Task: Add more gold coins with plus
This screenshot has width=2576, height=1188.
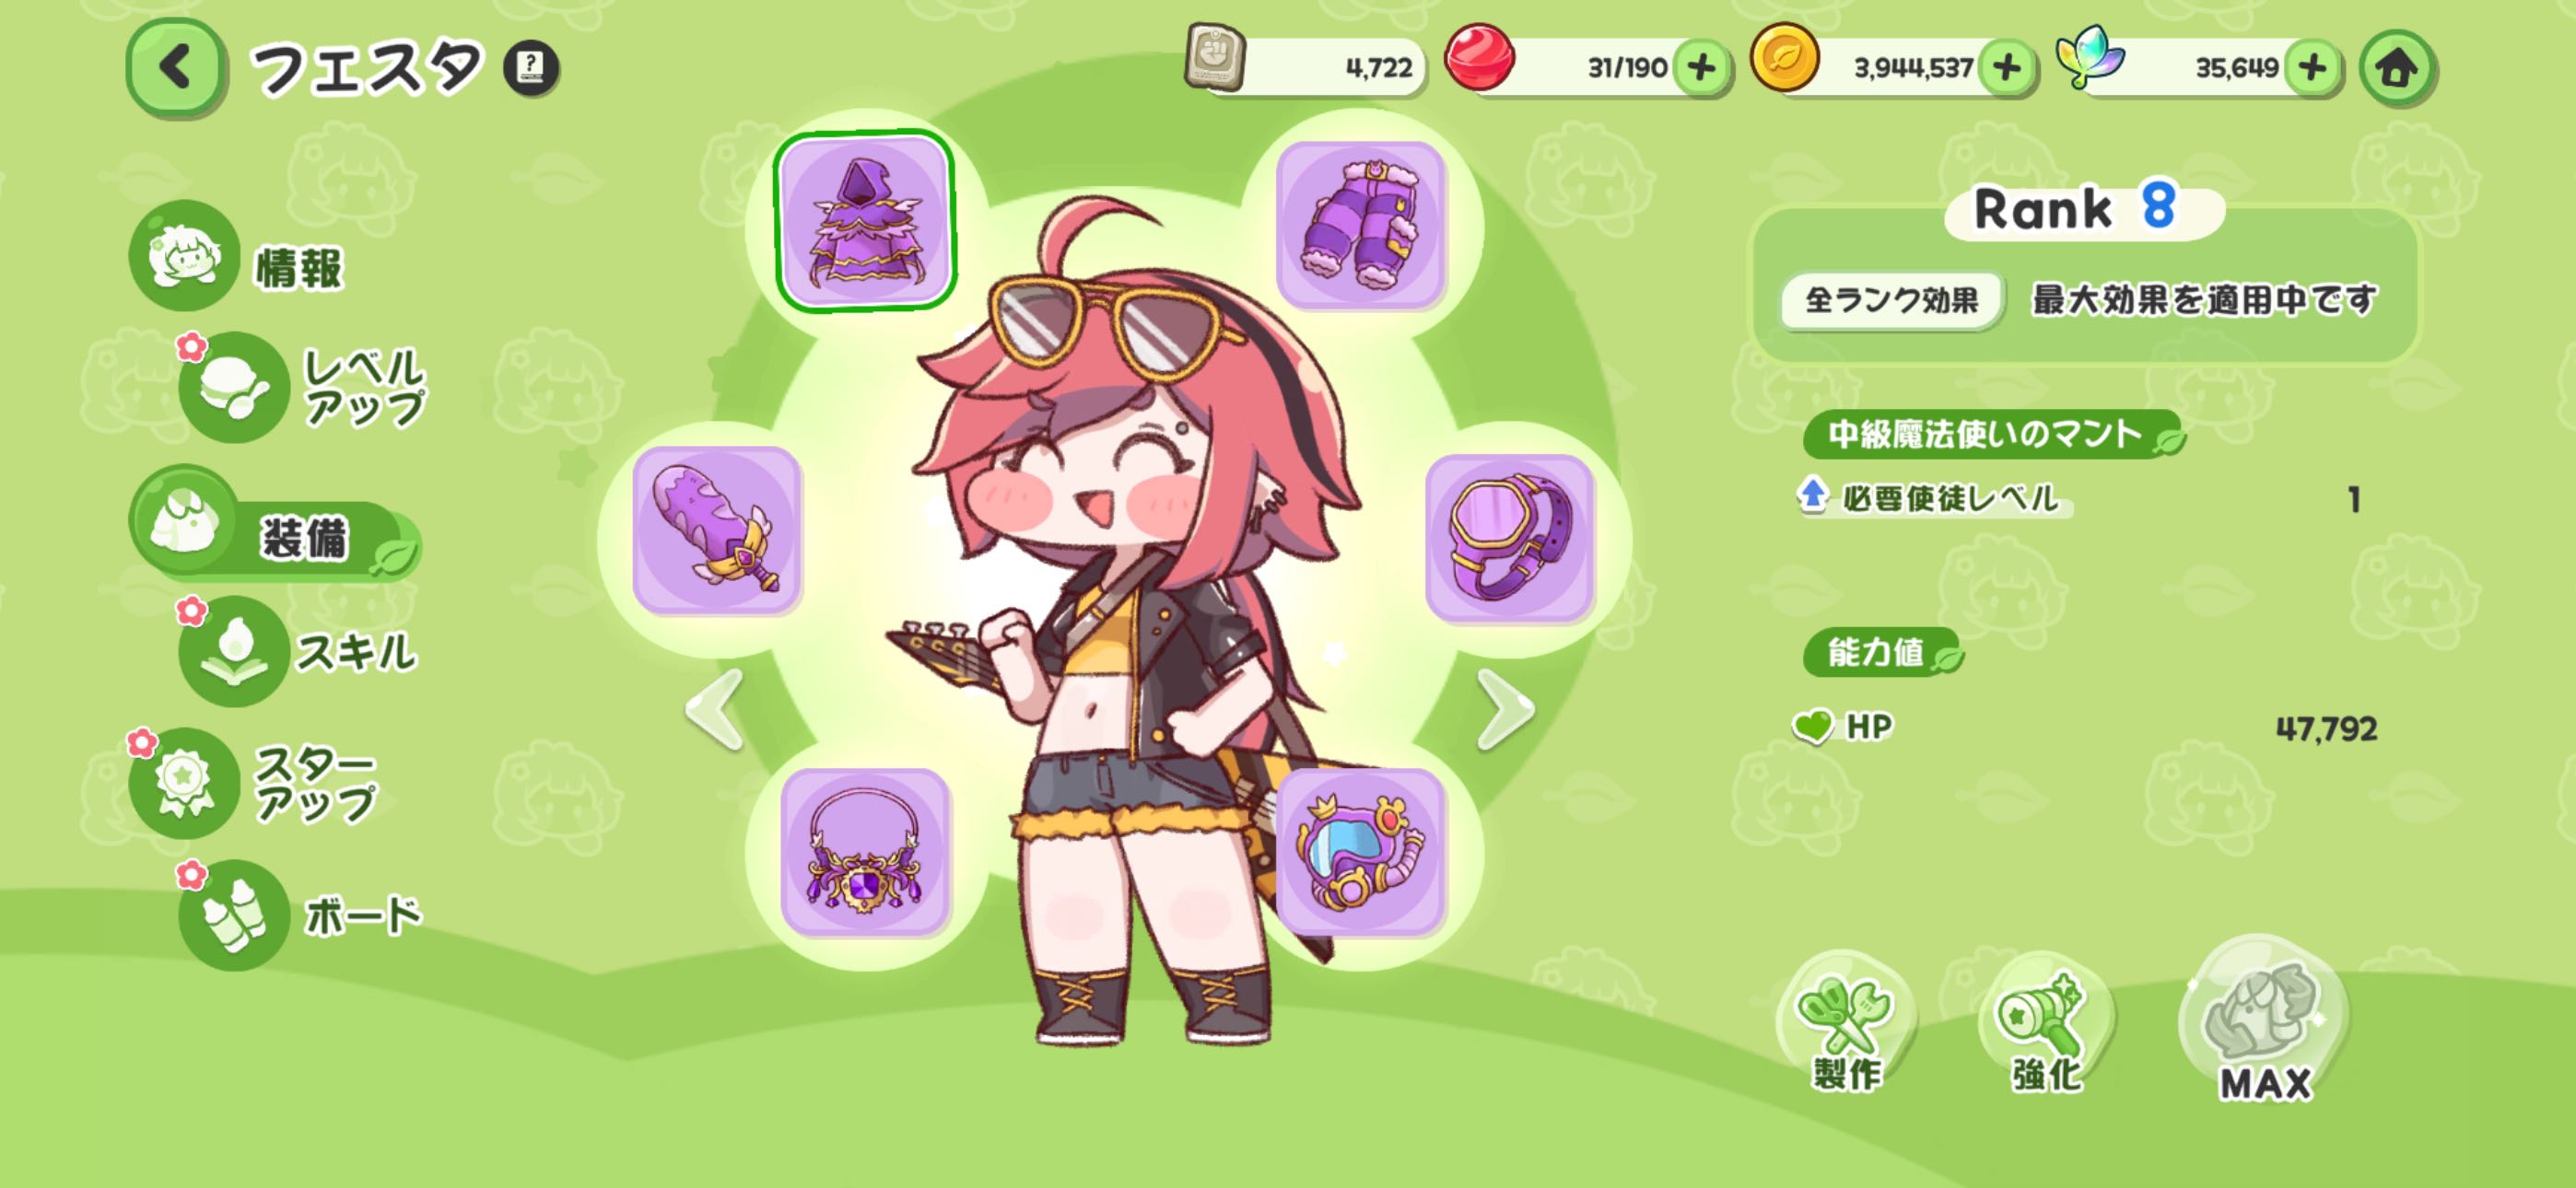Action: pos(2007,68)
